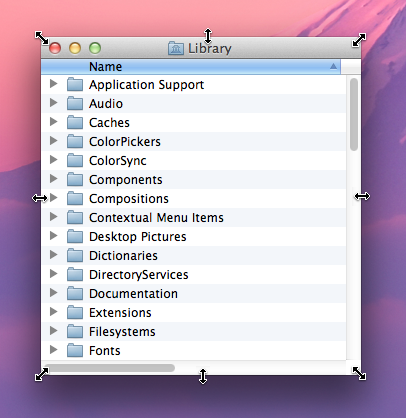
Task: Click the horizontal scrollbar thumb
Action: [109, 368]
